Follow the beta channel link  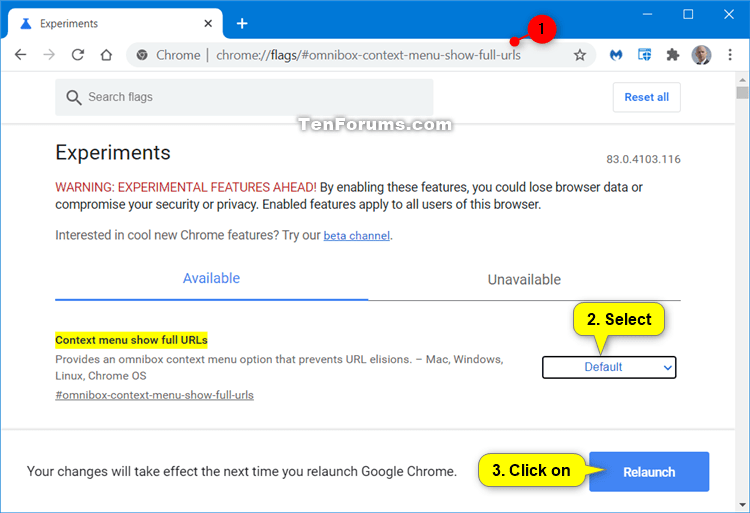[x=356, y=236]
